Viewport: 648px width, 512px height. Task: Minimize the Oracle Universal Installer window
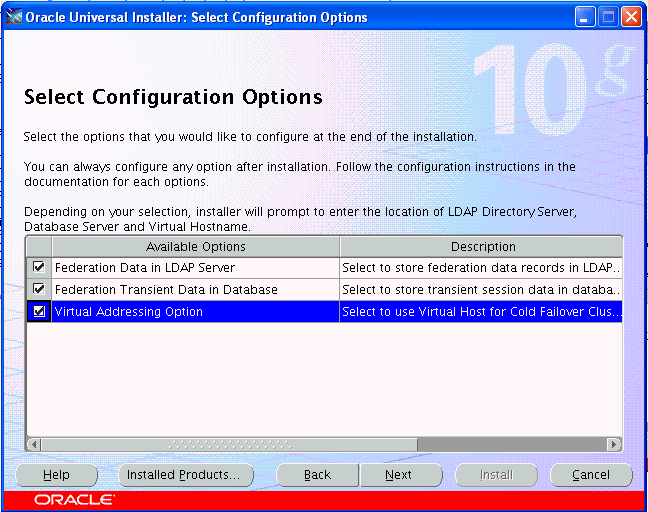coord(584,17)
